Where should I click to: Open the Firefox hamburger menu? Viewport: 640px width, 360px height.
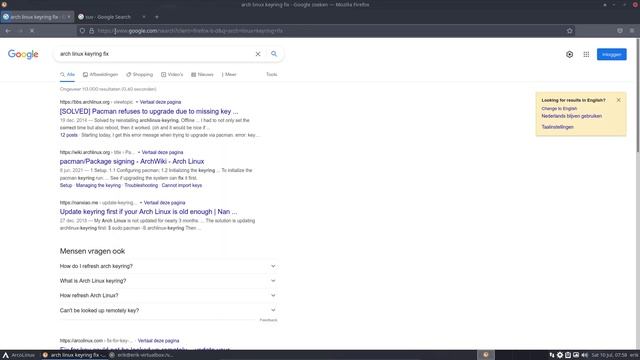tap(632, 31)
